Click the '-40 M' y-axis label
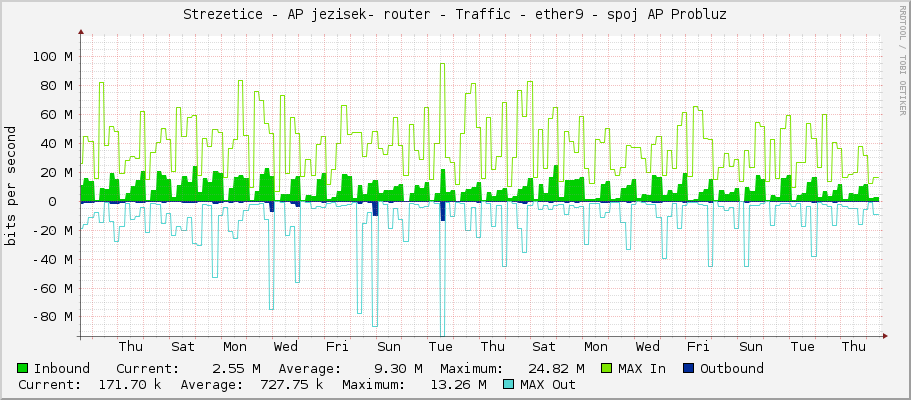 [x=52, y=259]
